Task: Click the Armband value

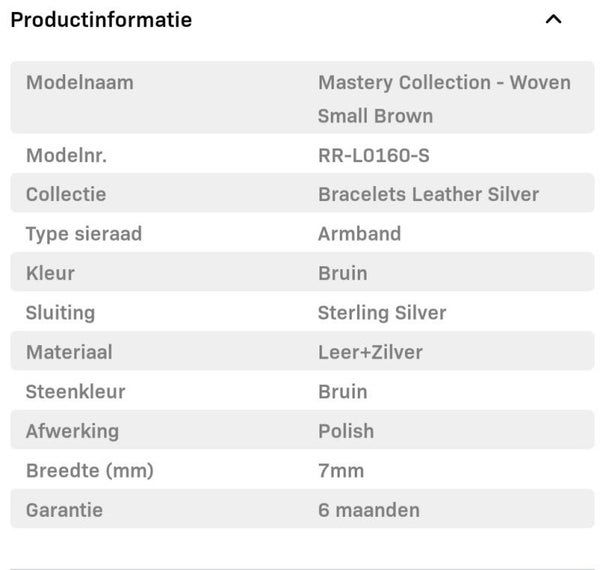Action: 359,234
